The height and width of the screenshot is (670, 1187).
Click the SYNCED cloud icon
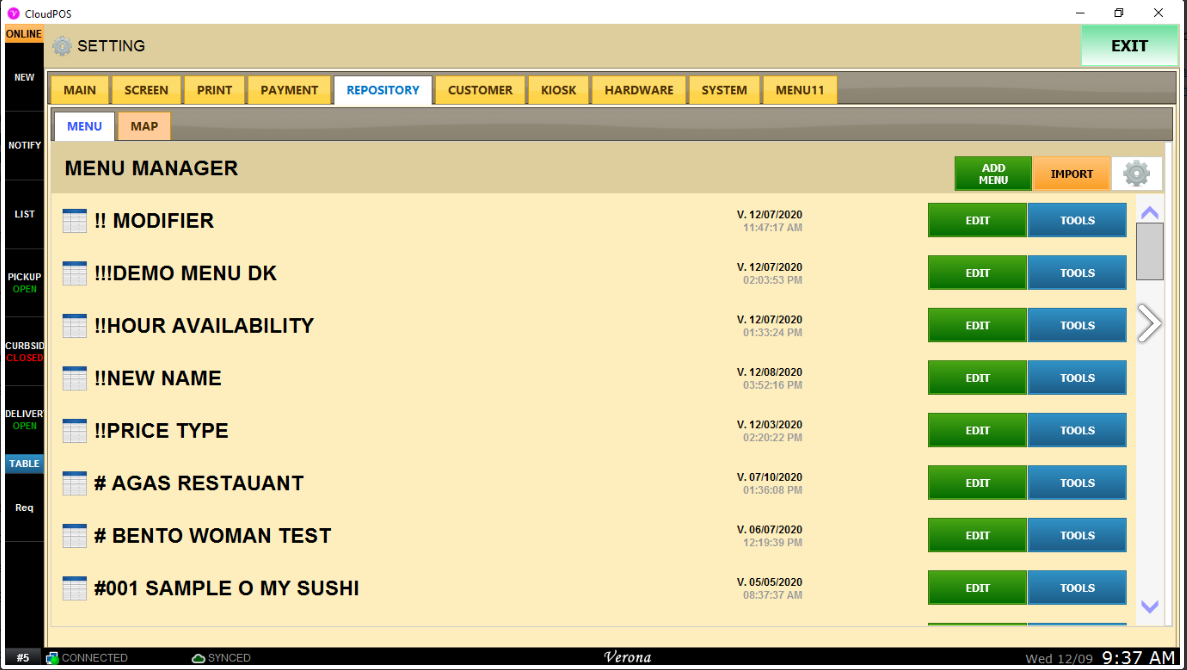pos(198,658)
